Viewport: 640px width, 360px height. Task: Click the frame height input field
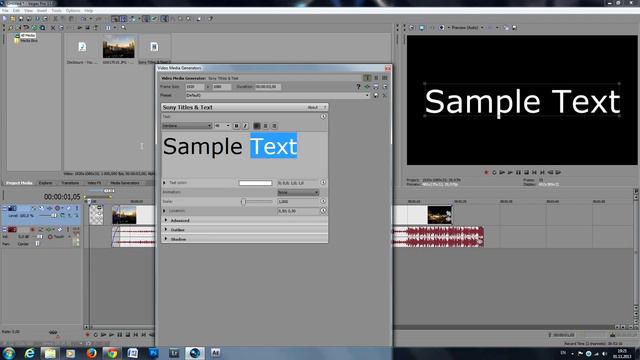[x=222, y=87]
